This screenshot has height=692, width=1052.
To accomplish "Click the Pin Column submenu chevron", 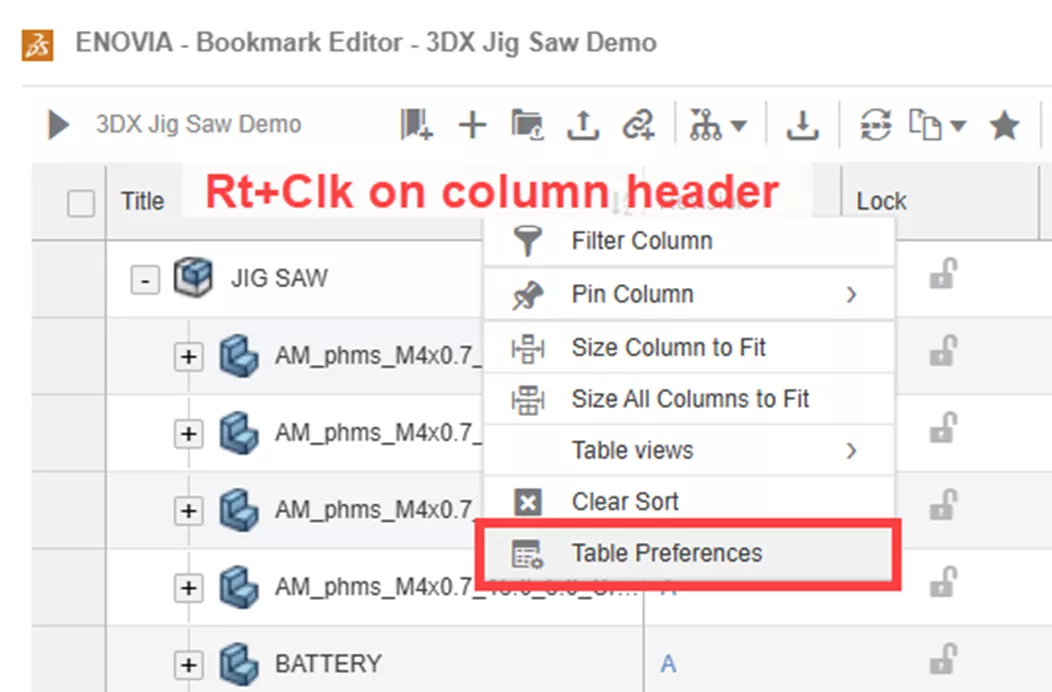I will click(851, 295).
